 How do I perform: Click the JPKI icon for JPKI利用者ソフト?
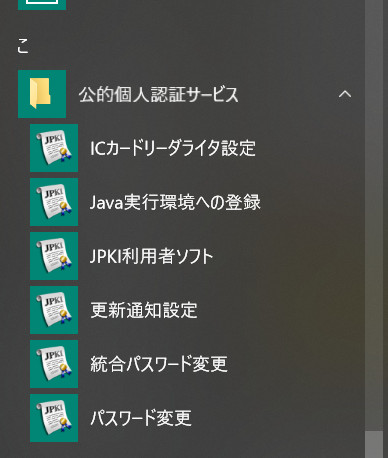54,256
